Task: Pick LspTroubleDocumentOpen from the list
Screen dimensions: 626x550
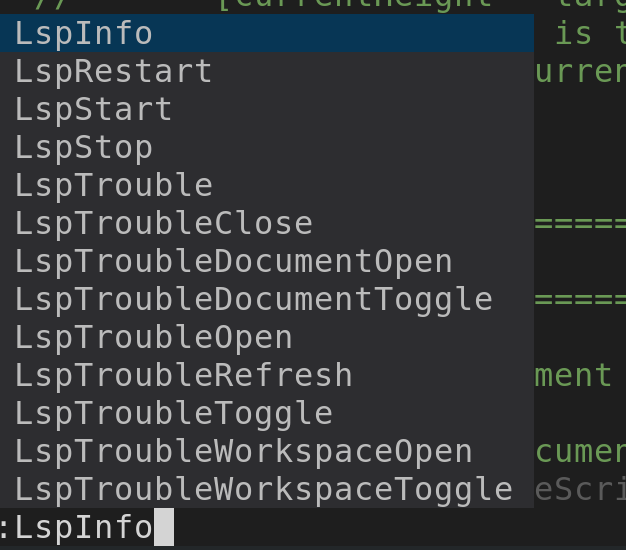Action: (x=267, y=261)
